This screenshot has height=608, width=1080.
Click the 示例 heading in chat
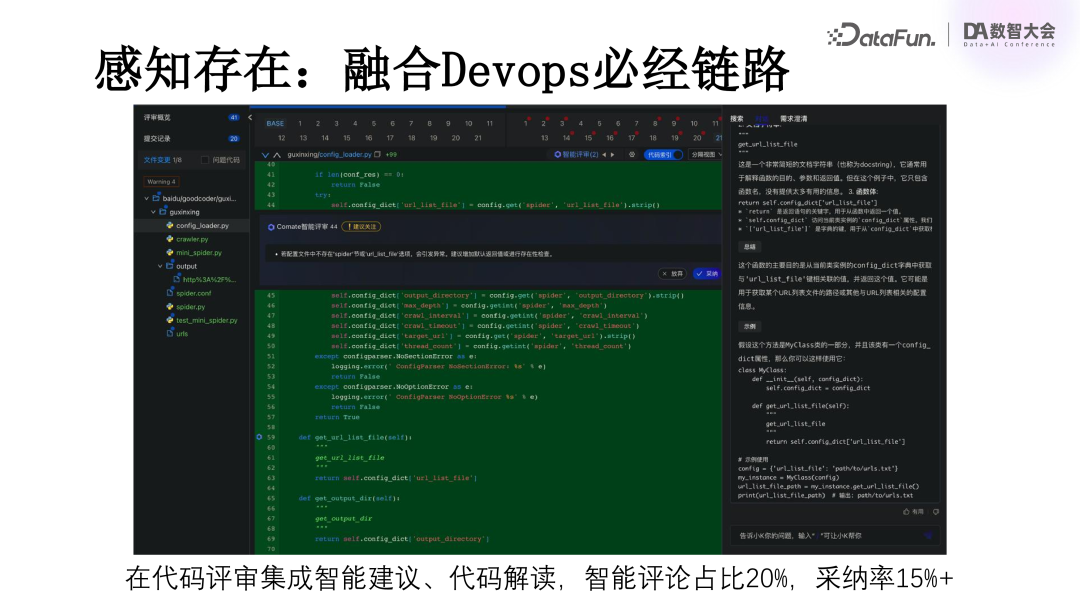[750, 326]
